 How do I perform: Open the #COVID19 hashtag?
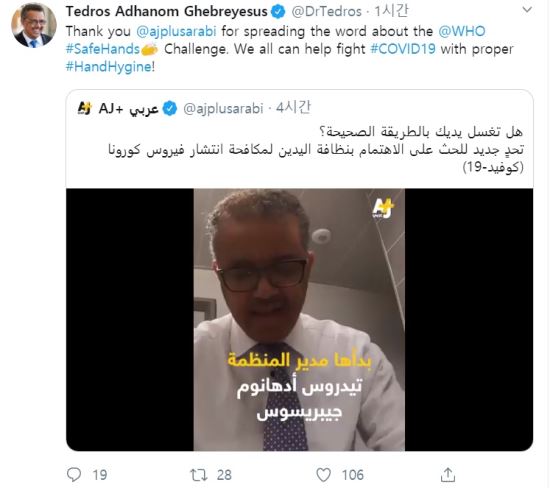click(403, 49)
